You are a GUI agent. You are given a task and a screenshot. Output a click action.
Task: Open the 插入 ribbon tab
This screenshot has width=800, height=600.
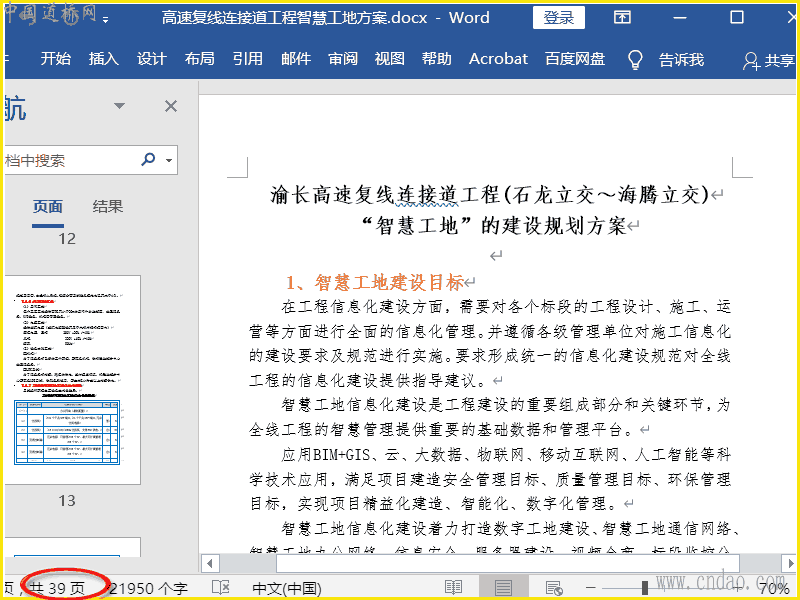click(x=104, y=59)
